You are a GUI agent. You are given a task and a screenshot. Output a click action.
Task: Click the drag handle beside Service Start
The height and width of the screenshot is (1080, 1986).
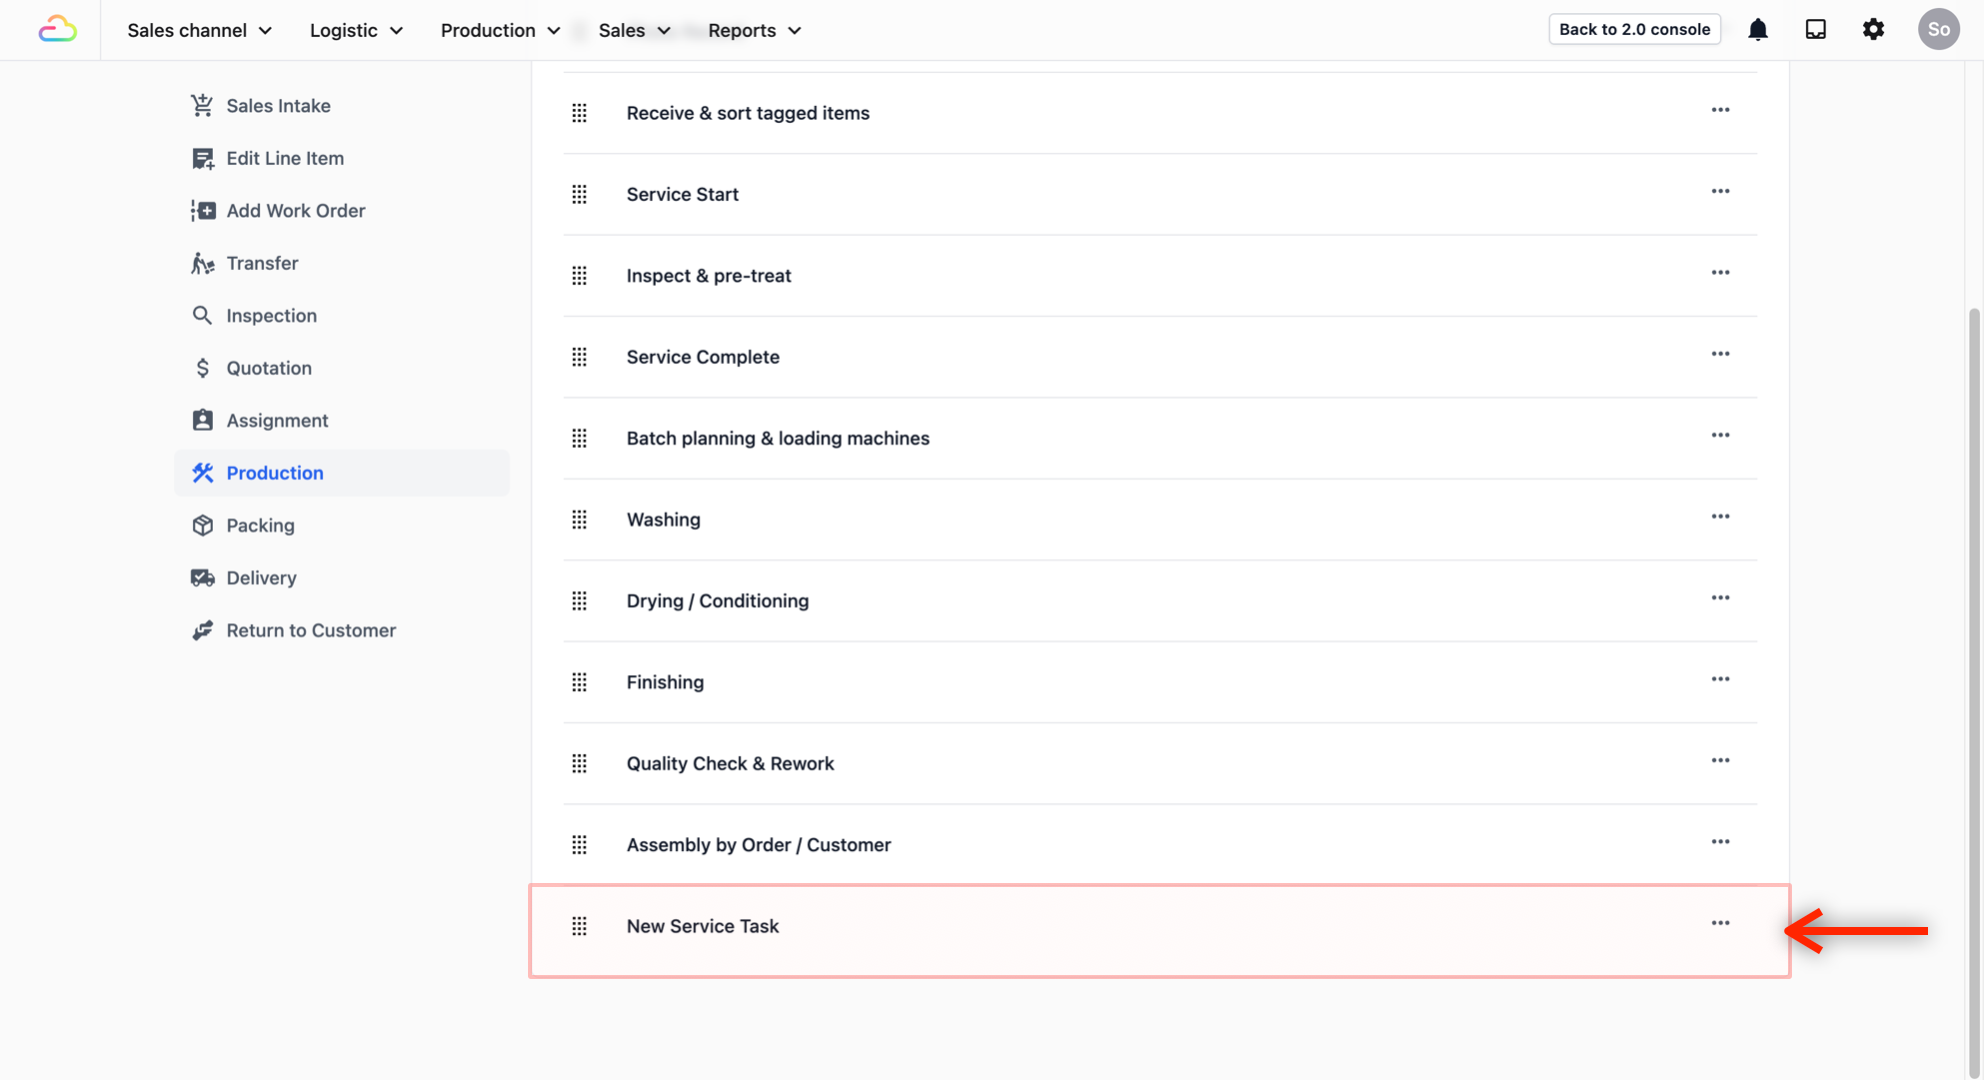(x=579, y=194)
